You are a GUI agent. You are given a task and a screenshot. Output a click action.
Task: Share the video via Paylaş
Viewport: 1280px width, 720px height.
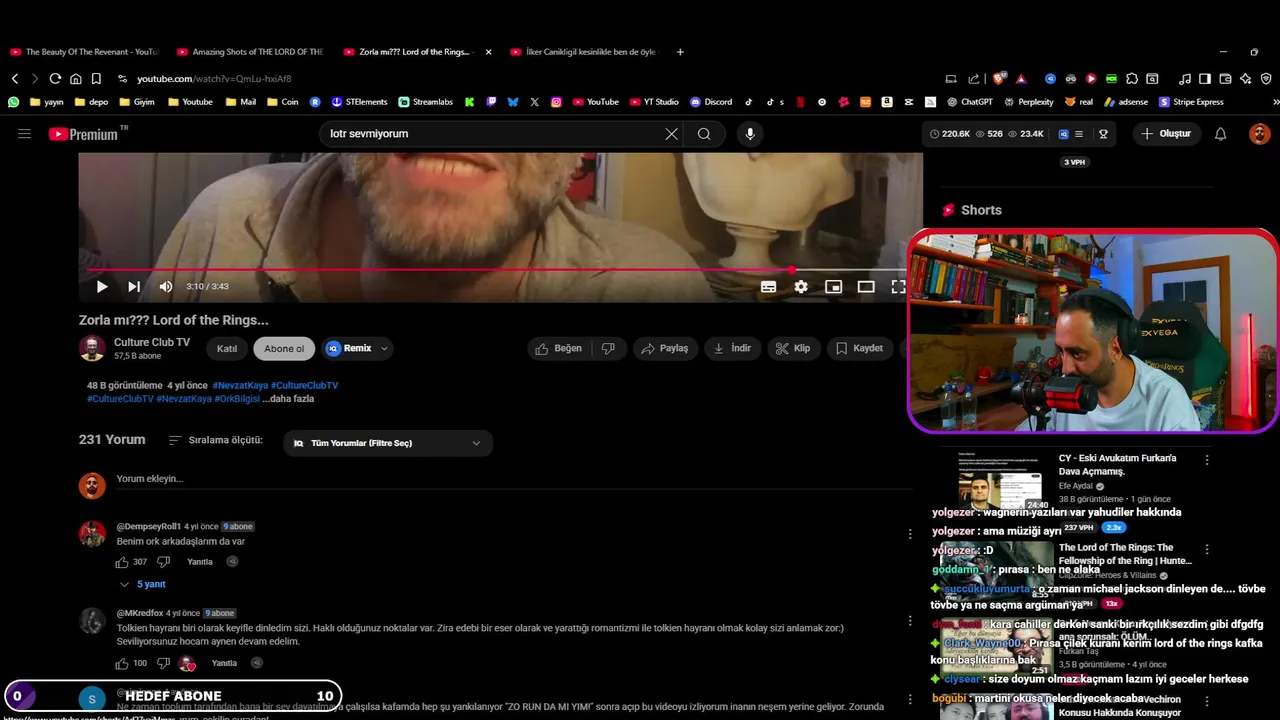(665, 349)
